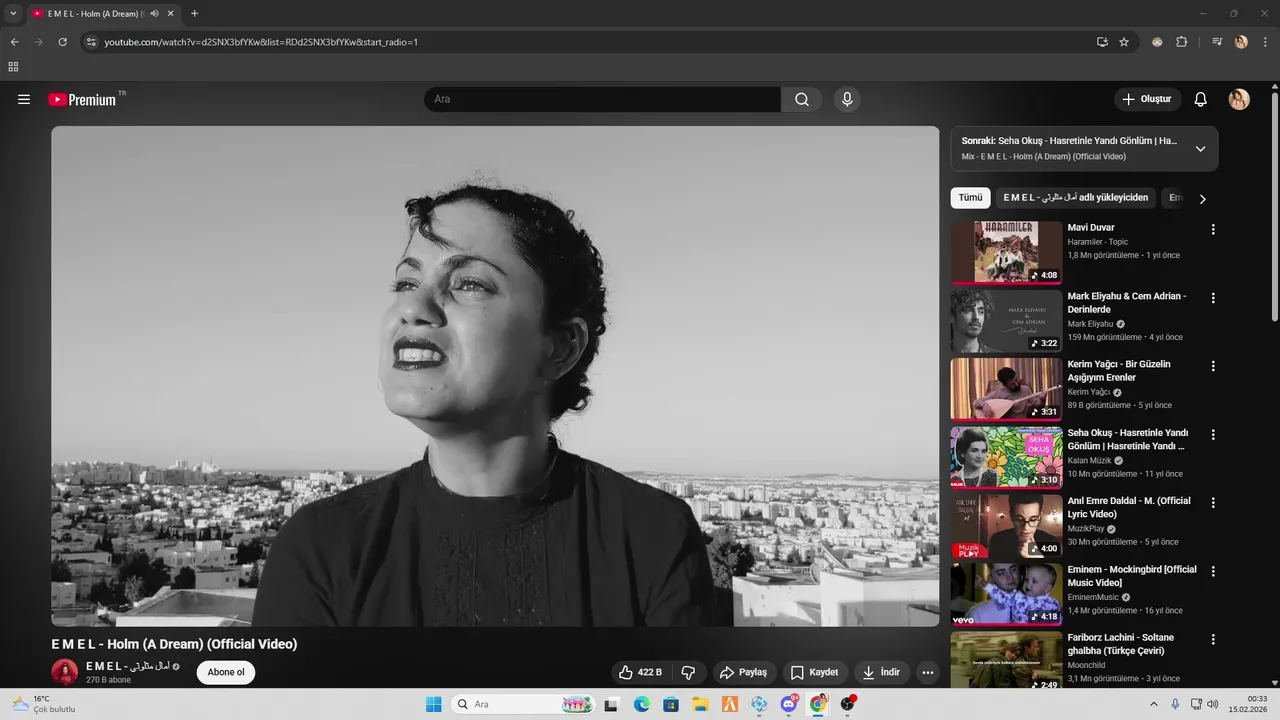View site information in address bar
This screenshot has height=720, width=1280.
click(91, 42)
